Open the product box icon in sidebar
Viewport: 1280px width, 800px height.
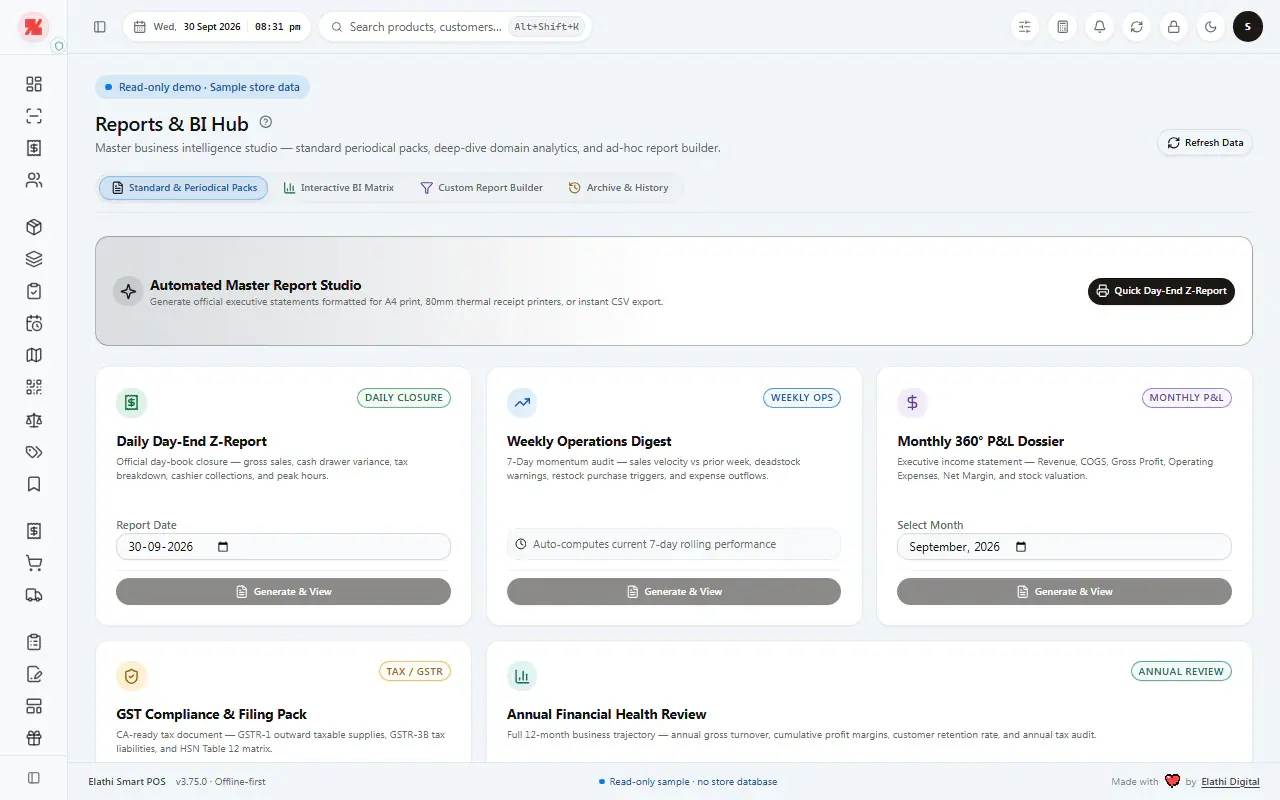click(x=34, y=227)
